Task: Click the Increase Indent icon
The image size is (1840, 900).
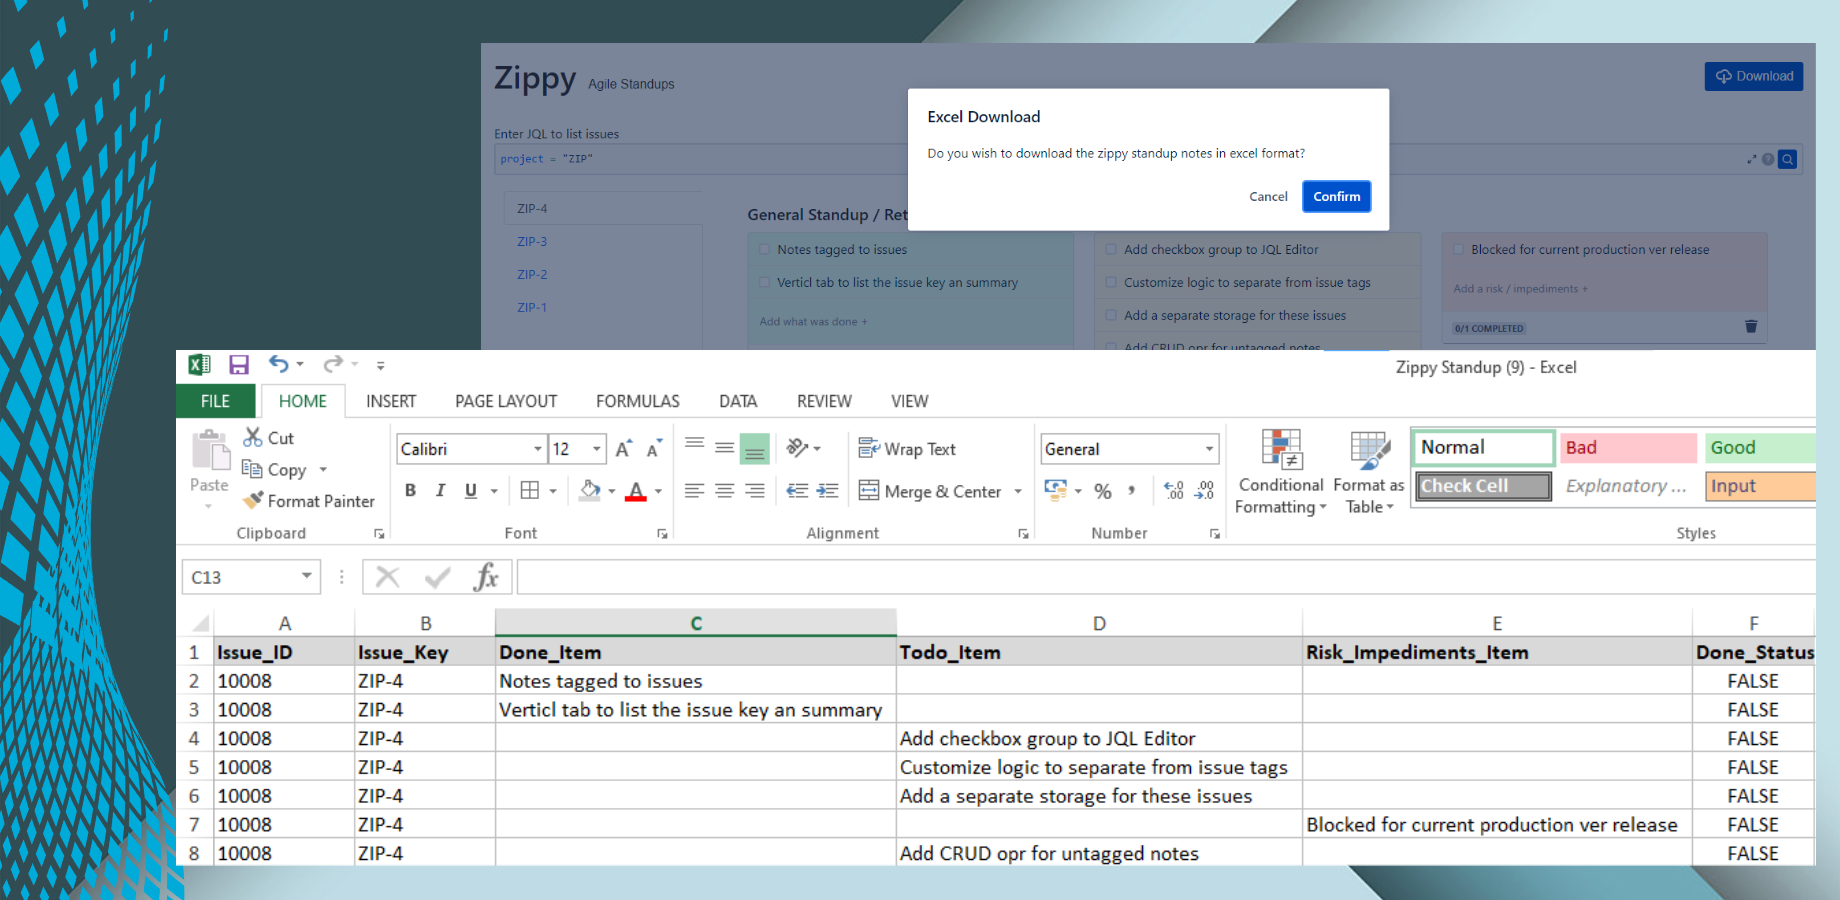Action: tap(827, 490)
